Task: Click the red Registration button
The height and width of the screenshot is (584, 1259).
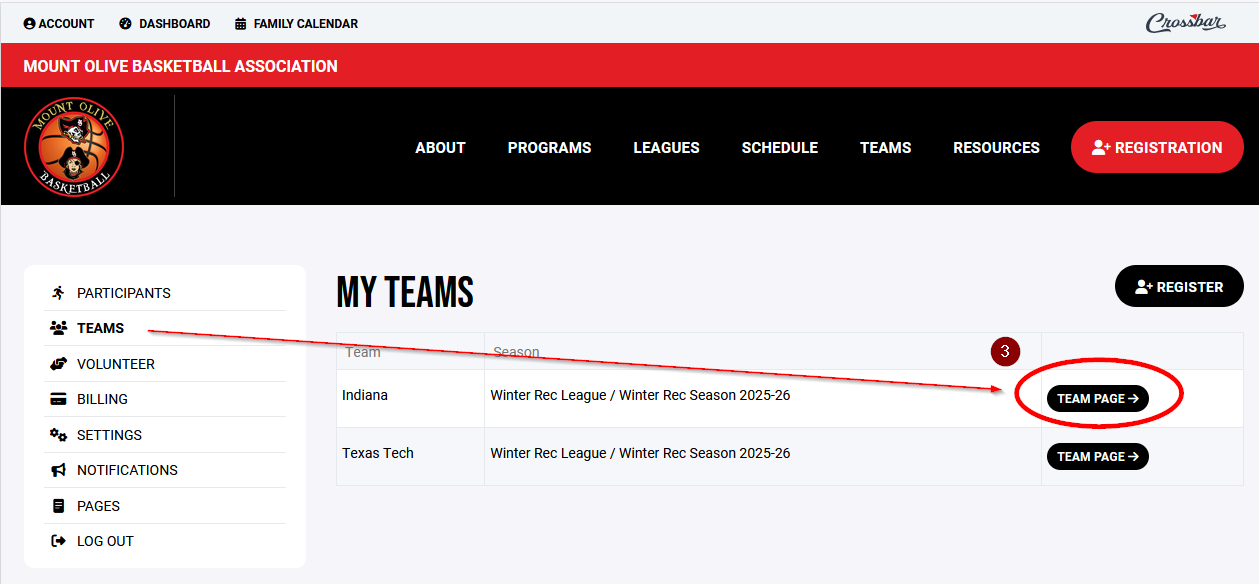Action: click(x=1157, y=147)
